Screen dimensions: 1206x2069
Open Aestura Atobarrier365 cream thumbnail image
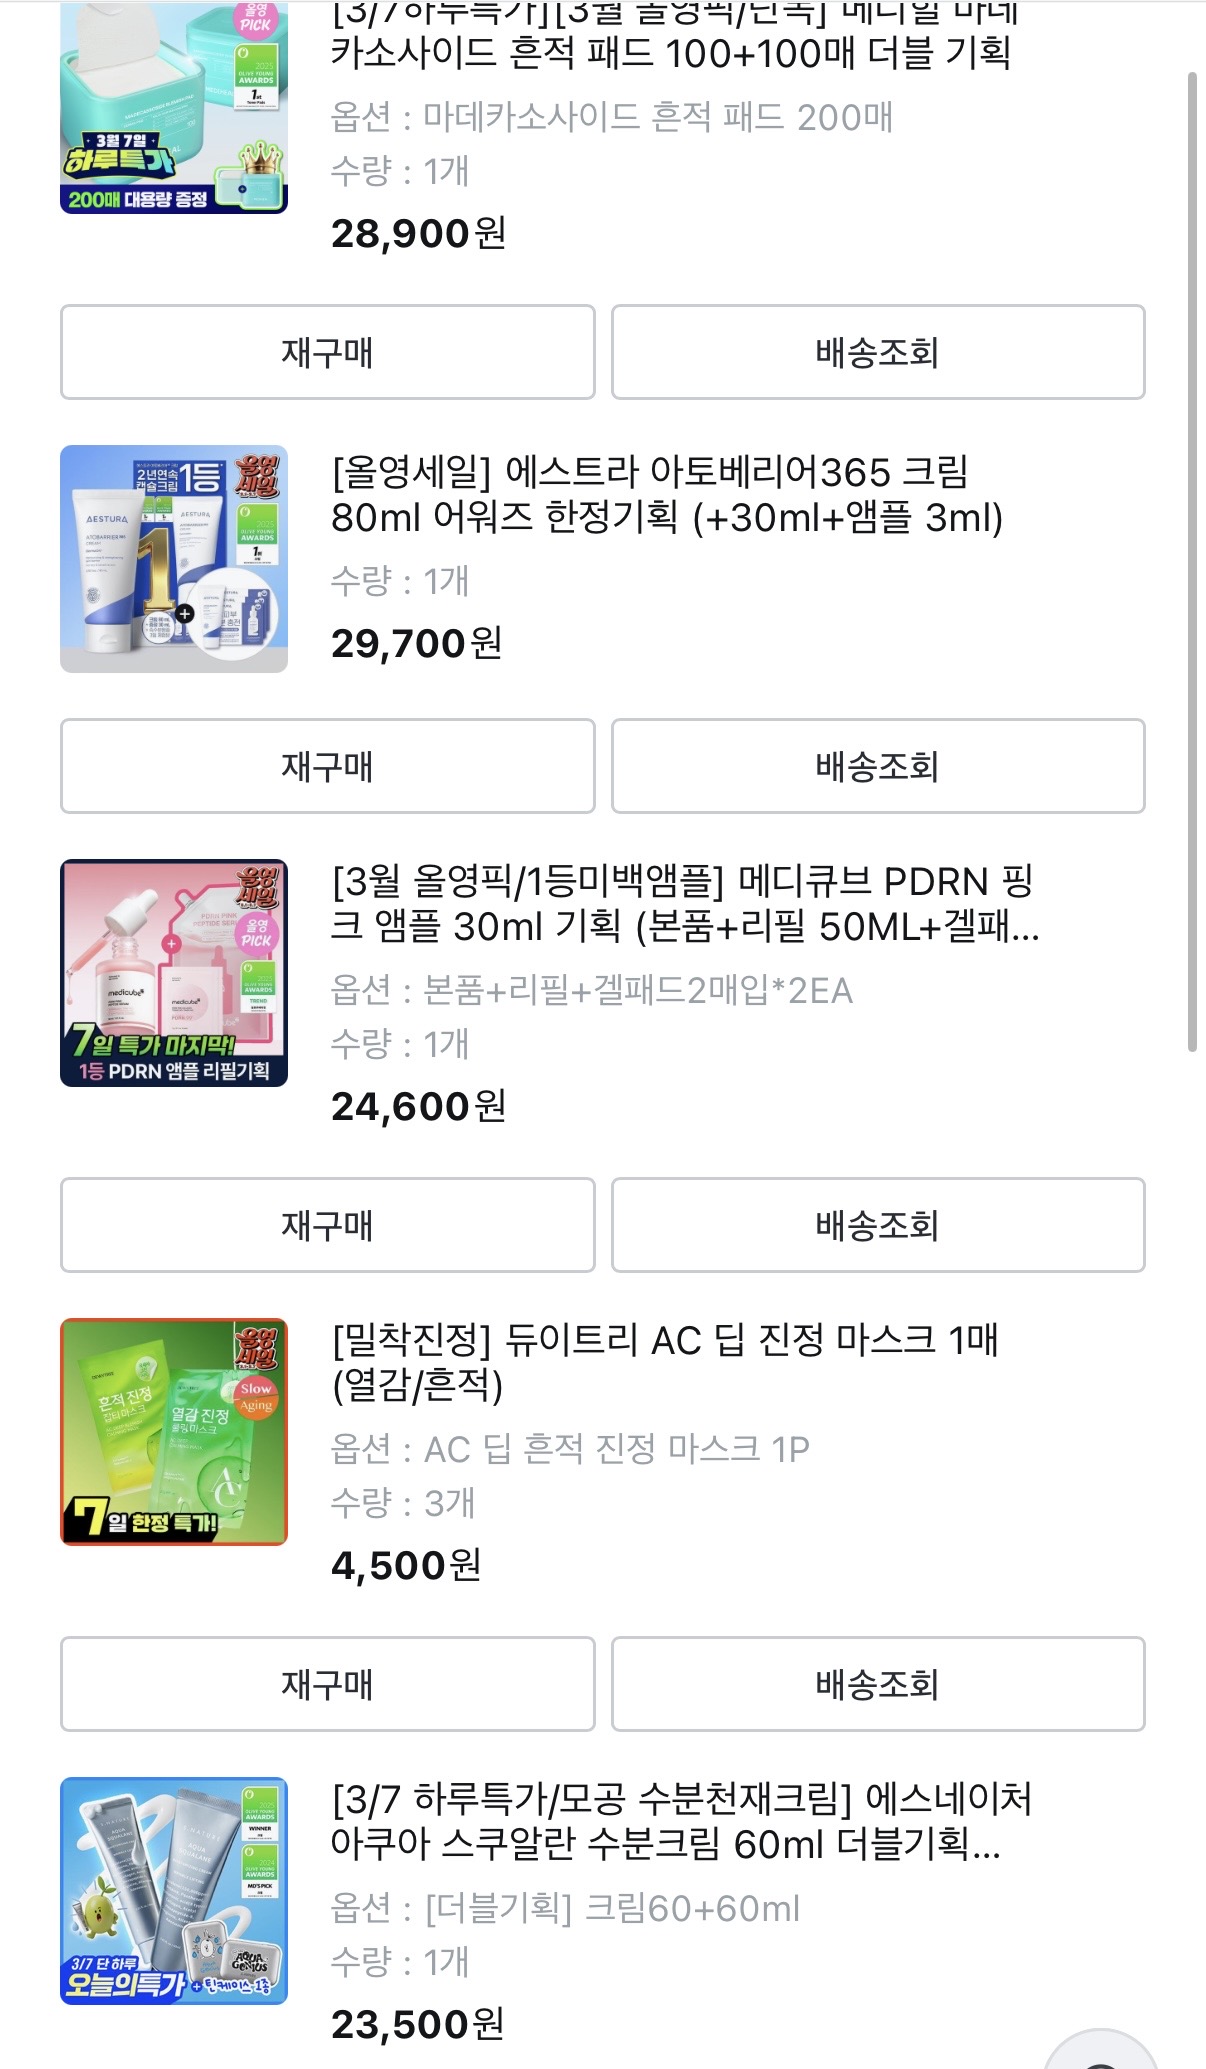click(x=174, y=558)
